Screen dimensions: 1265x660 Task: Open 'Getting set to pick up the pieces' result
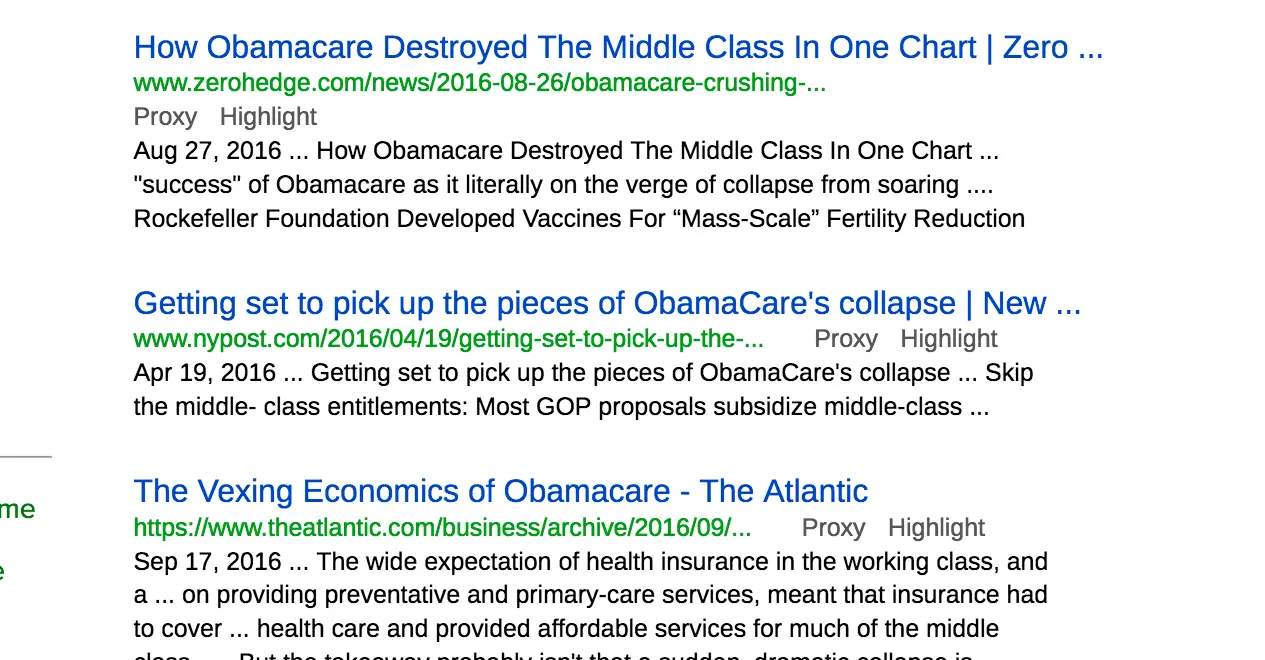click(x=607, y=303)
